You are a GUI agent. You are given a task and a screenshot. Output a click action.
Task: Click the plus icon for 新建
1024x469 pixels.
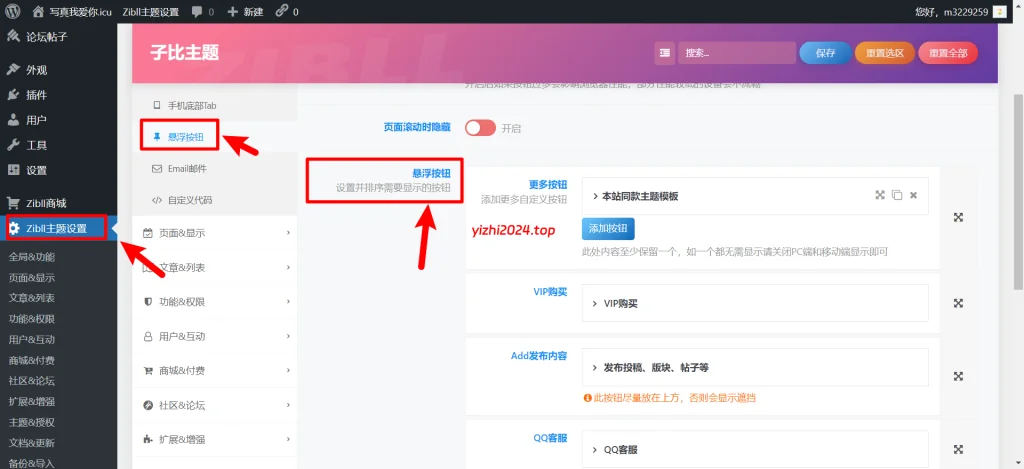pos(233,12)
